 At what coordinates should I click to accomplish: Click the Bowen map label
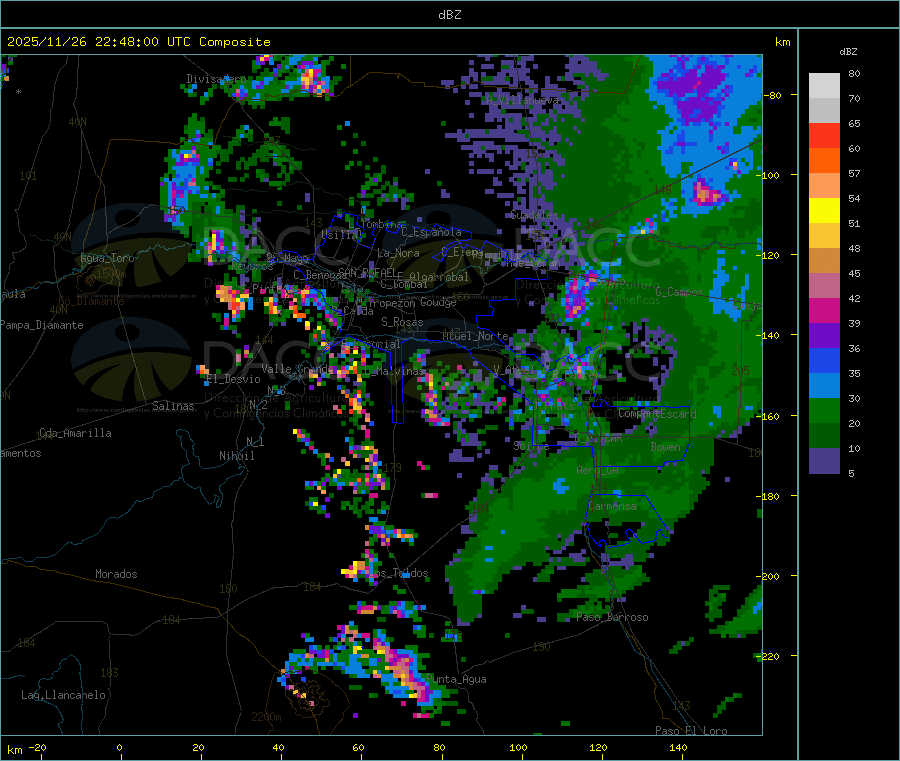pyautogui.click(x=666, y=447)
